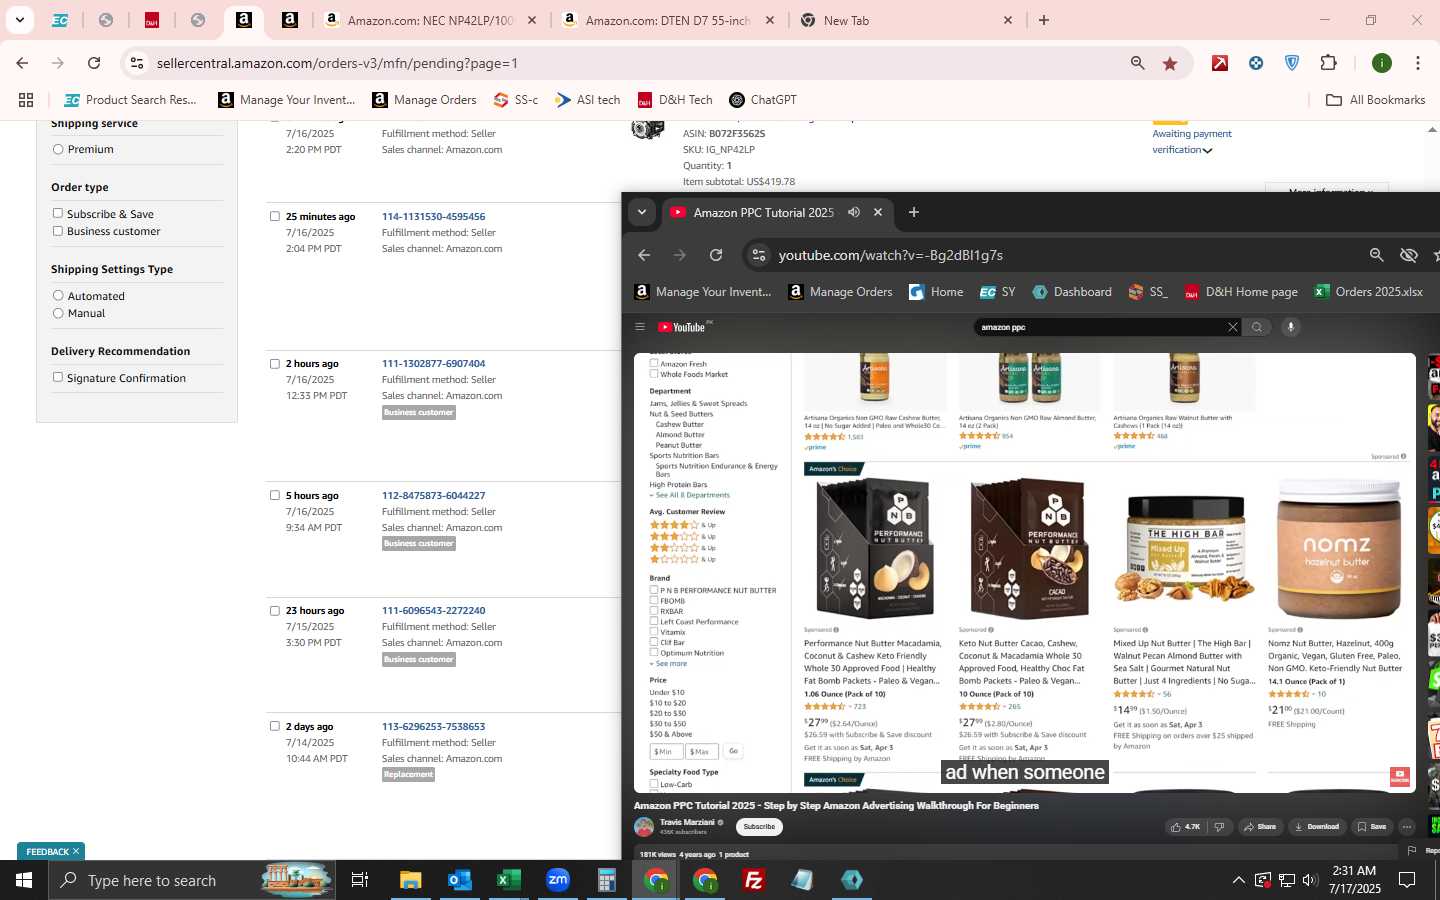Viewport: 1440px width, 900px height.
Task: Launch Excel from the taskbar
Action: tap(508, 880)
